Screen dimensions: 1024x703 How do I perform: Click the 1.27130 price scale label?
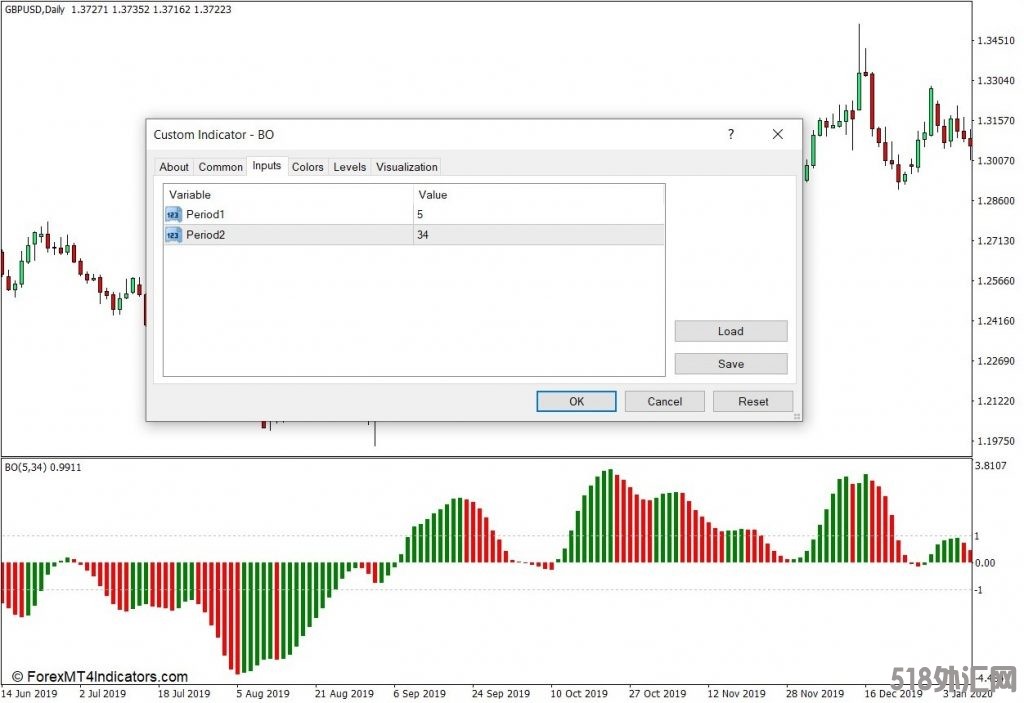pyautogui.click(x=996, y=241)
